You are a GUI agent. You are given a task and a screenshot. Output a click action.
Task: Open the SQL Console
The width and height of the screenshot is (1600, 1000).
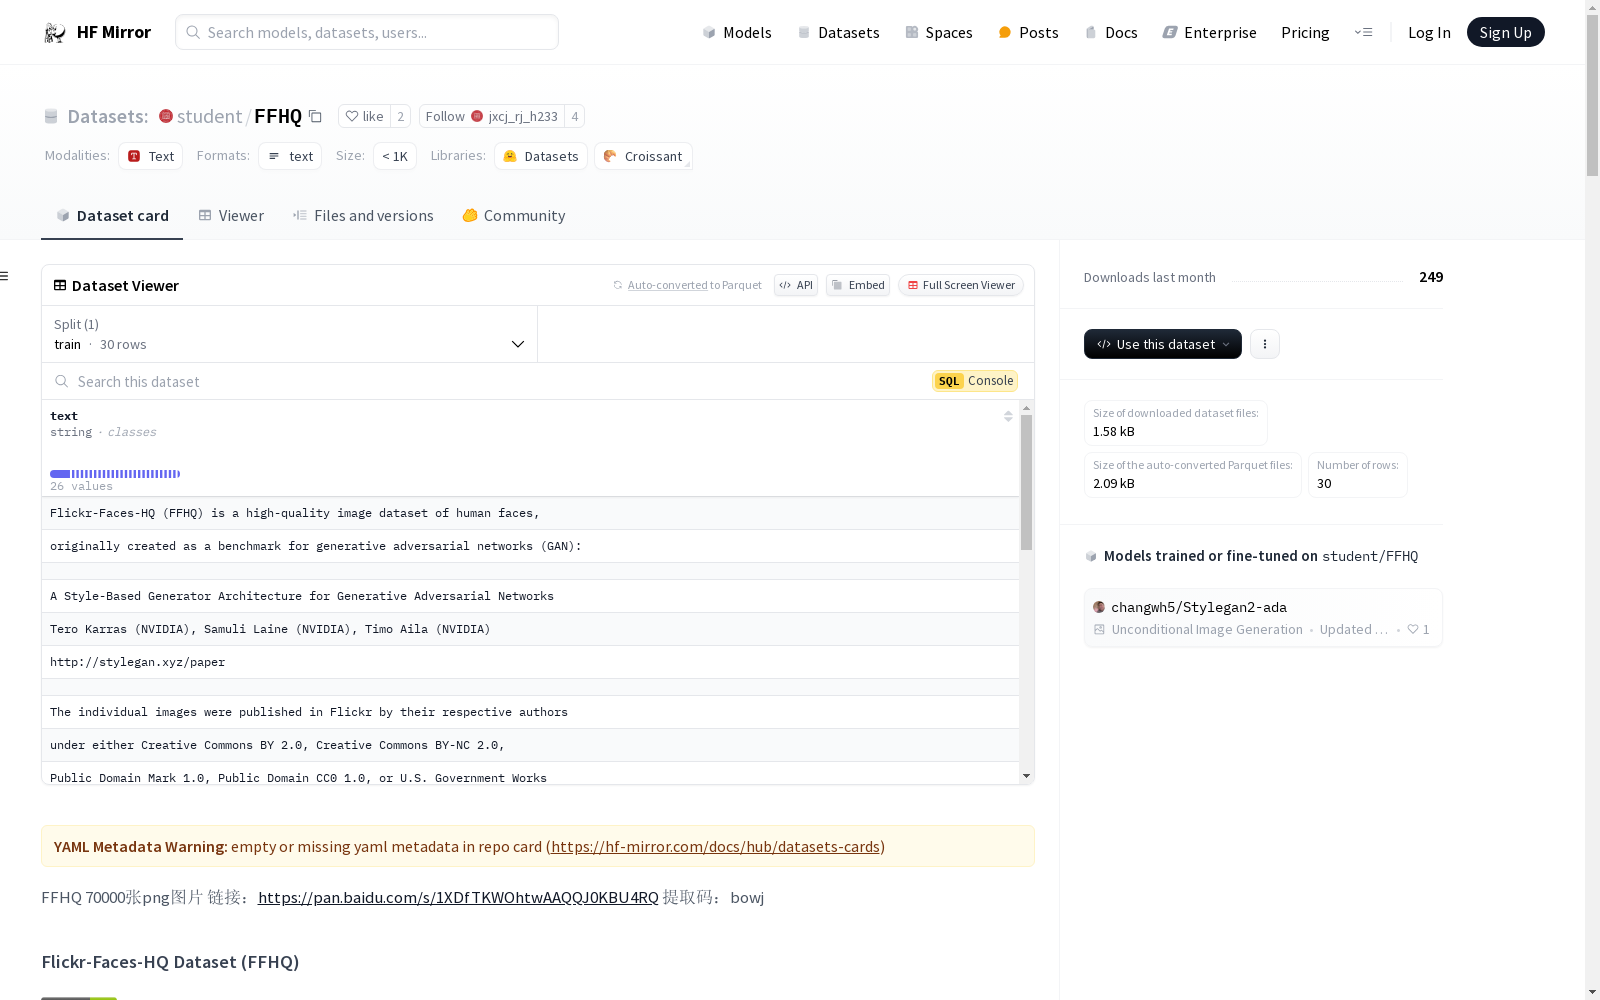click(975, 381)
